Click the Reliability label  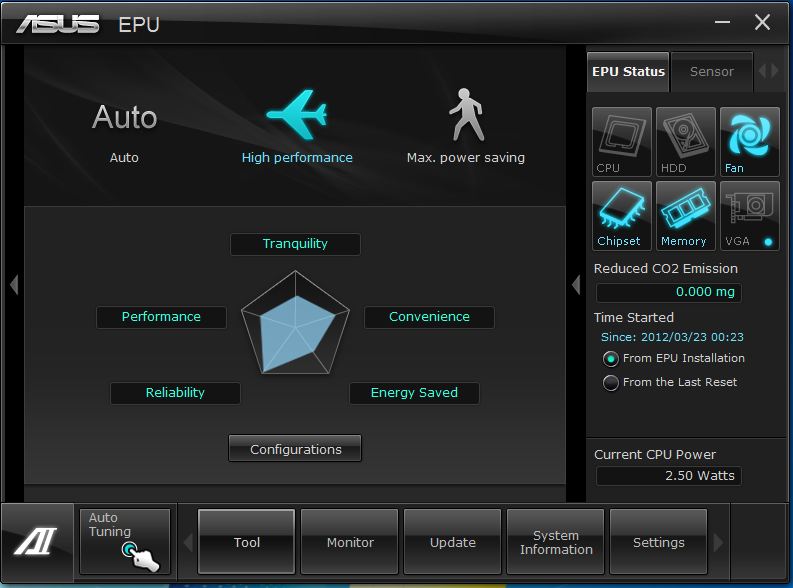click(x=175, y=393)
